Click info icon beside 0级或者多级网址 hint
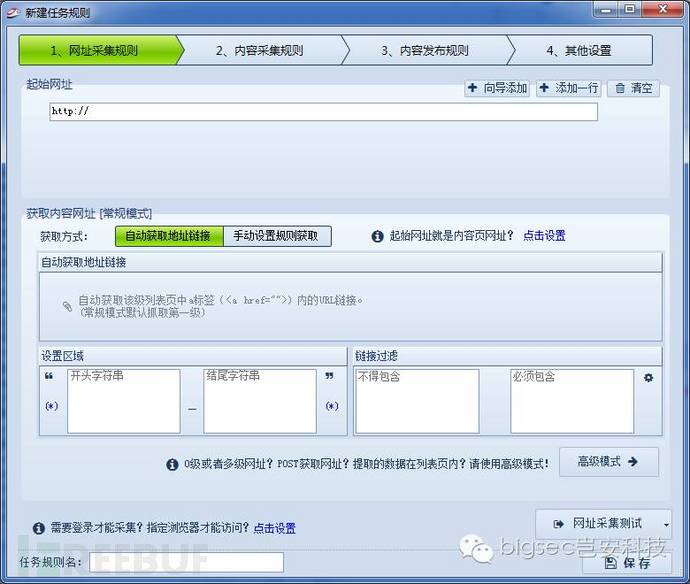Viewport: 690px width, 584px height. coord(172,464)
